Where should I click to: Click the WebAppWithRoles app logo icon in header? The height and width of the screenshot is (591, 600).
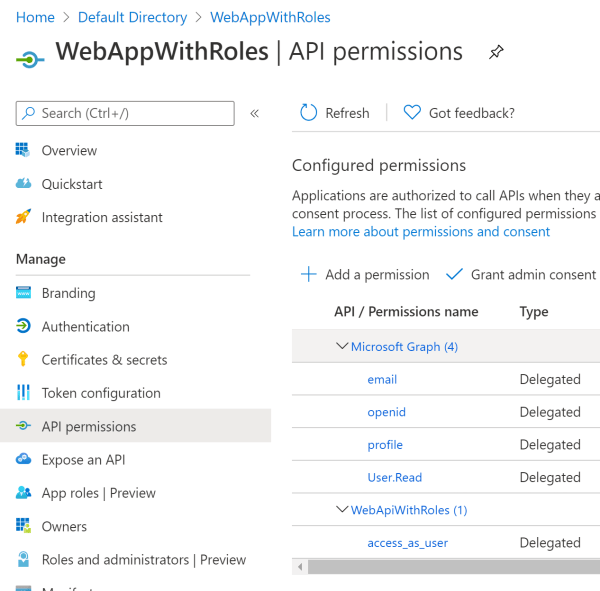(30, 59)
